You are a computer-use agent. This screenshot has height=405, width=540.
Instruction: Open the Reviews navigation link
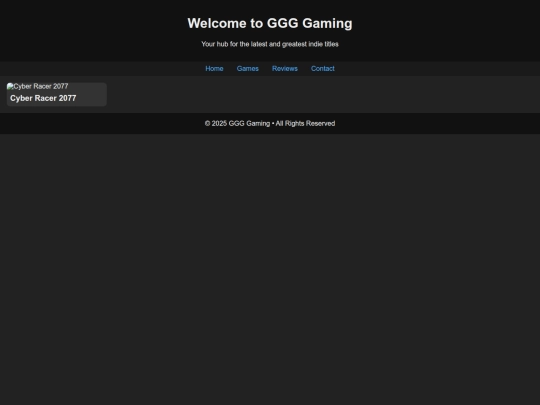pos(284,69)
